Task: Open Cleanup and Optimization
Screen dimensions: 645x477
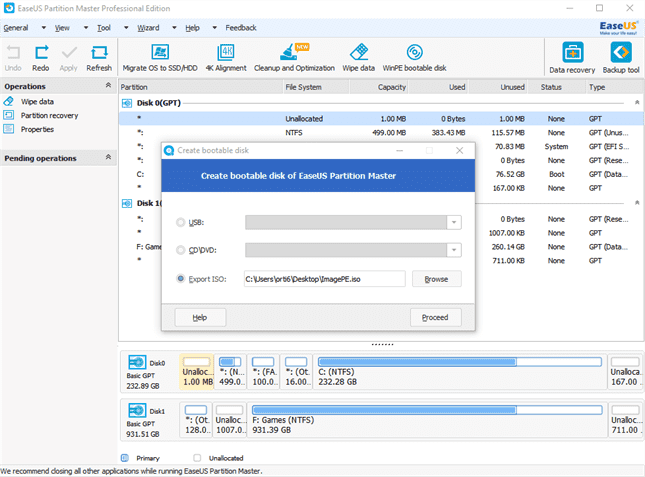Action: 294,58
